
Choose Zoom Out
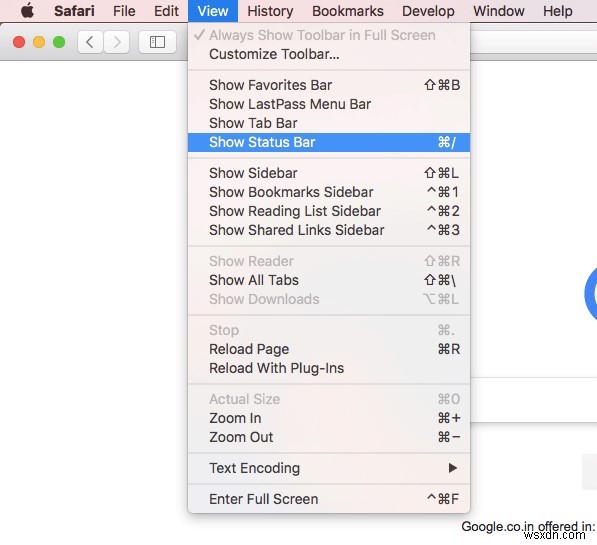[x=329, y=437]
